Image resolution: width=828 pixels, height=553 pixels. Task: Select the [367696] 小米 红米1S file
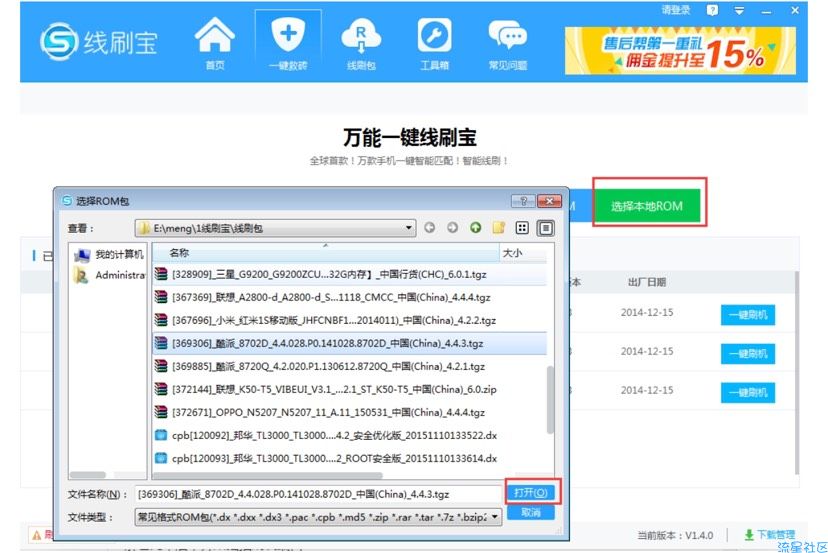tap(350, 320)
